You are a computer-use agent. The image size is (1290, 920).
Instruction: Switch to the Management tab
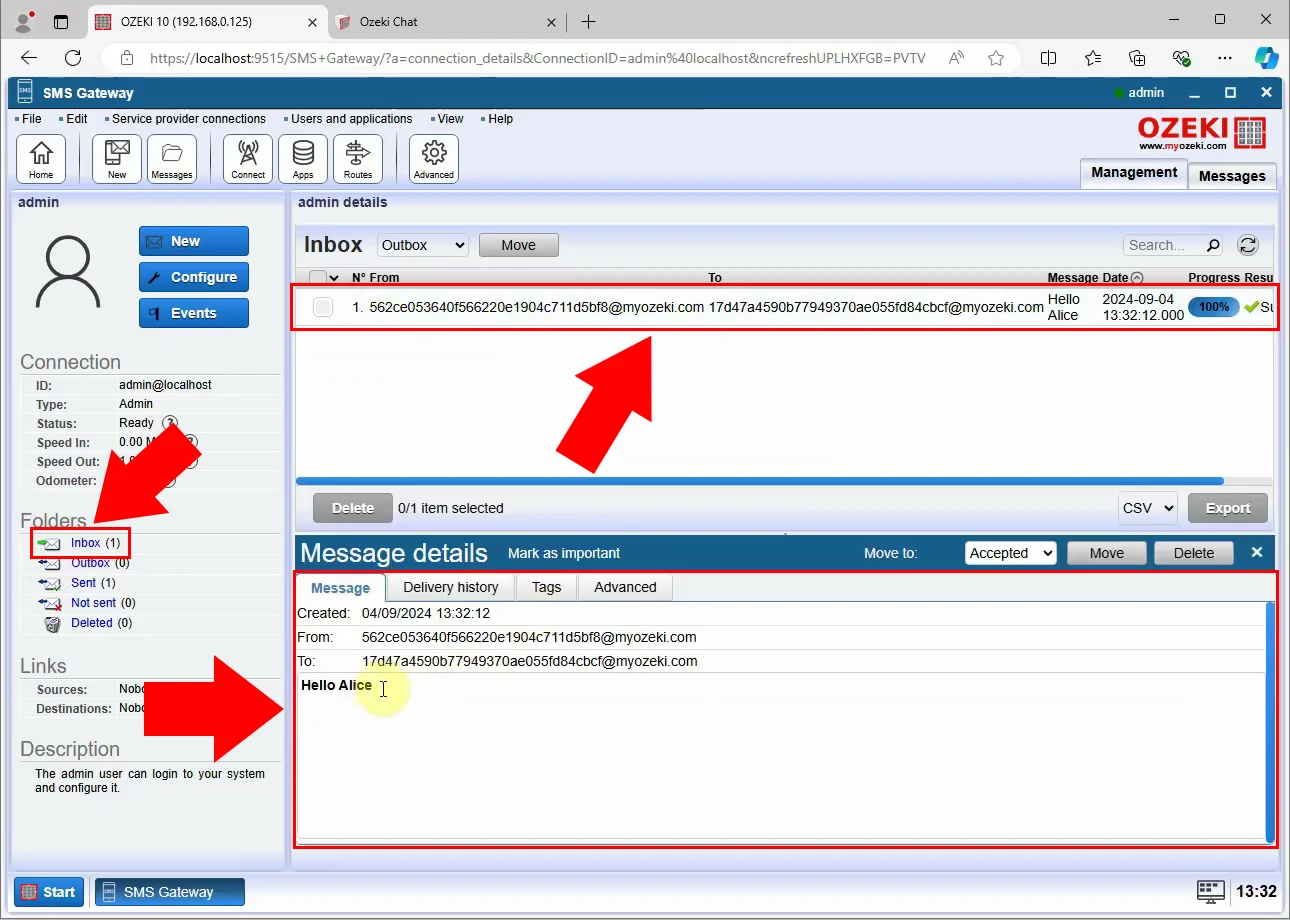point(1134,173)
